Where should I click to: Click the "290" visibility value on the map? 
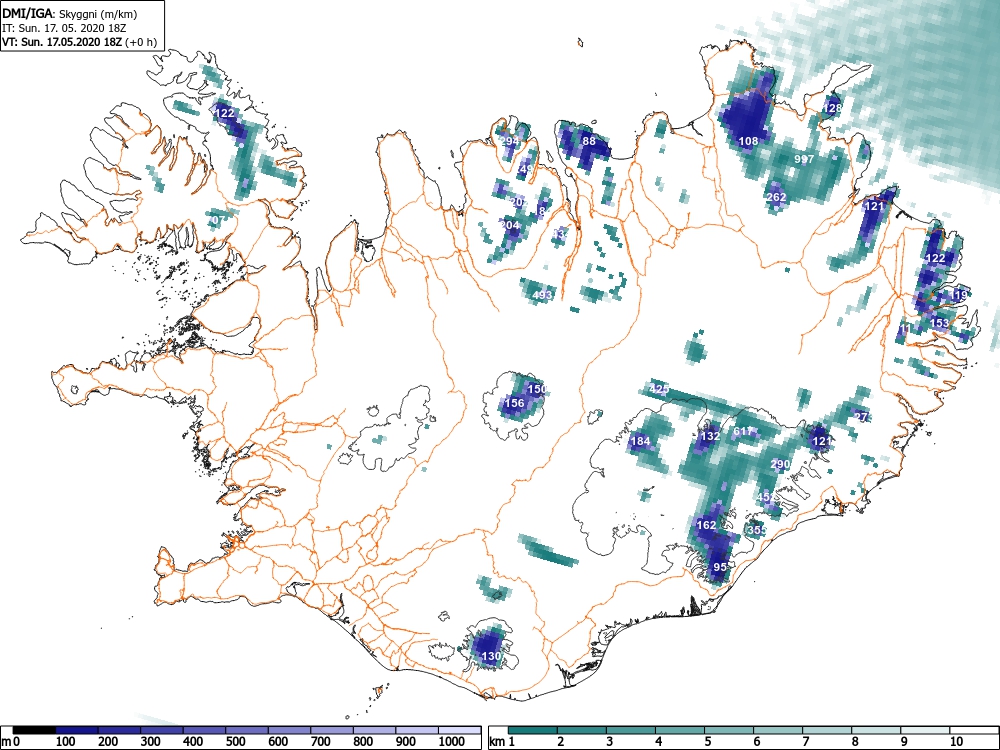[x=781, y=464]
